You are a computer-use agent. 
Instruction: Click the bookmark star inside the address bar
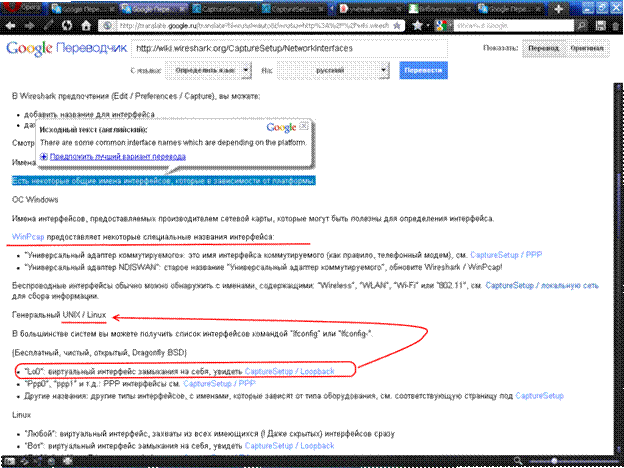pos(397,26)
